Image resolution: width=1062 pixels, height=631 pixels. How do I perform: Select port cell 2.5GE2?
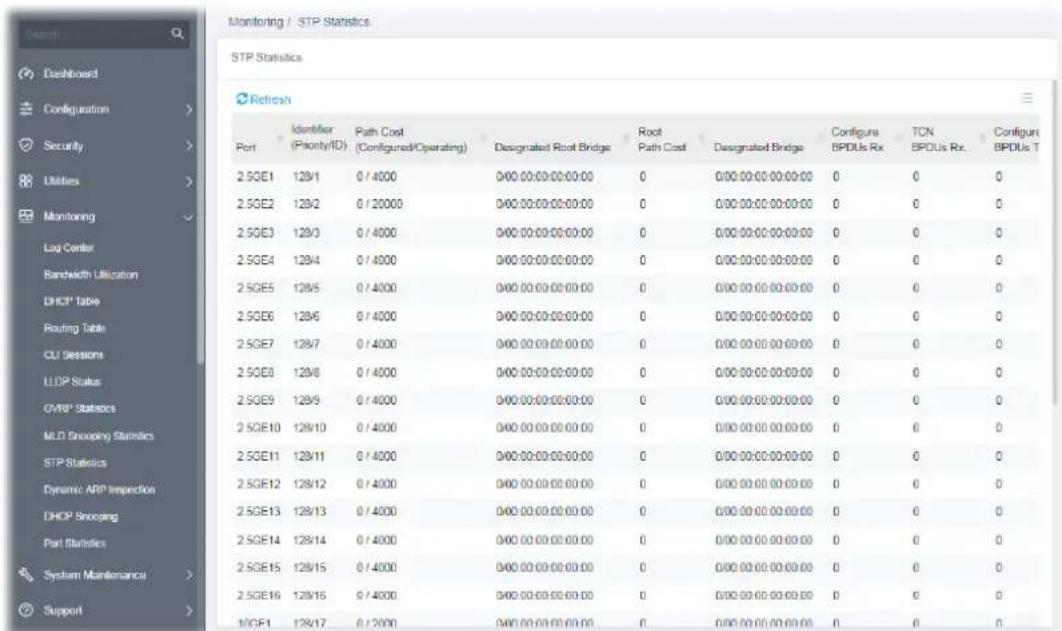255,204
